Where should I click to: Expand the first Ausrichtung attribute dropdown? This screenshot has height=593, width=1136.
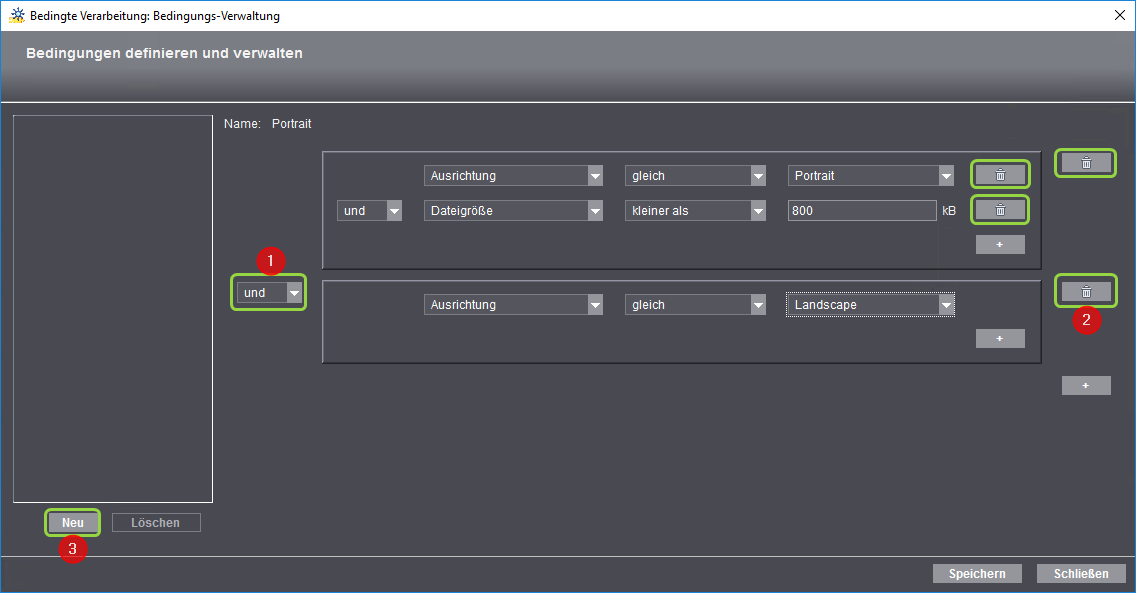pos(513,176)
